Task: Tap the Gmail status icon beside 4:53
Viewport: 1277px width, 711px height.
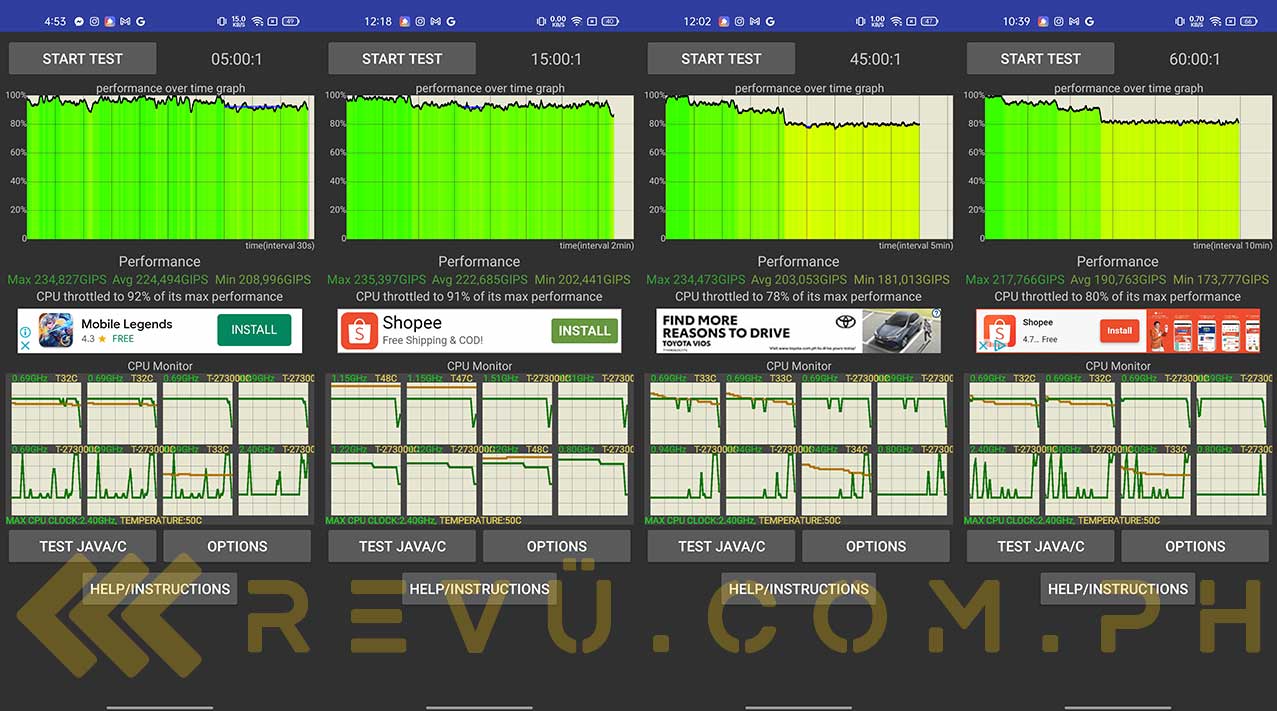Action: (125, 21)
